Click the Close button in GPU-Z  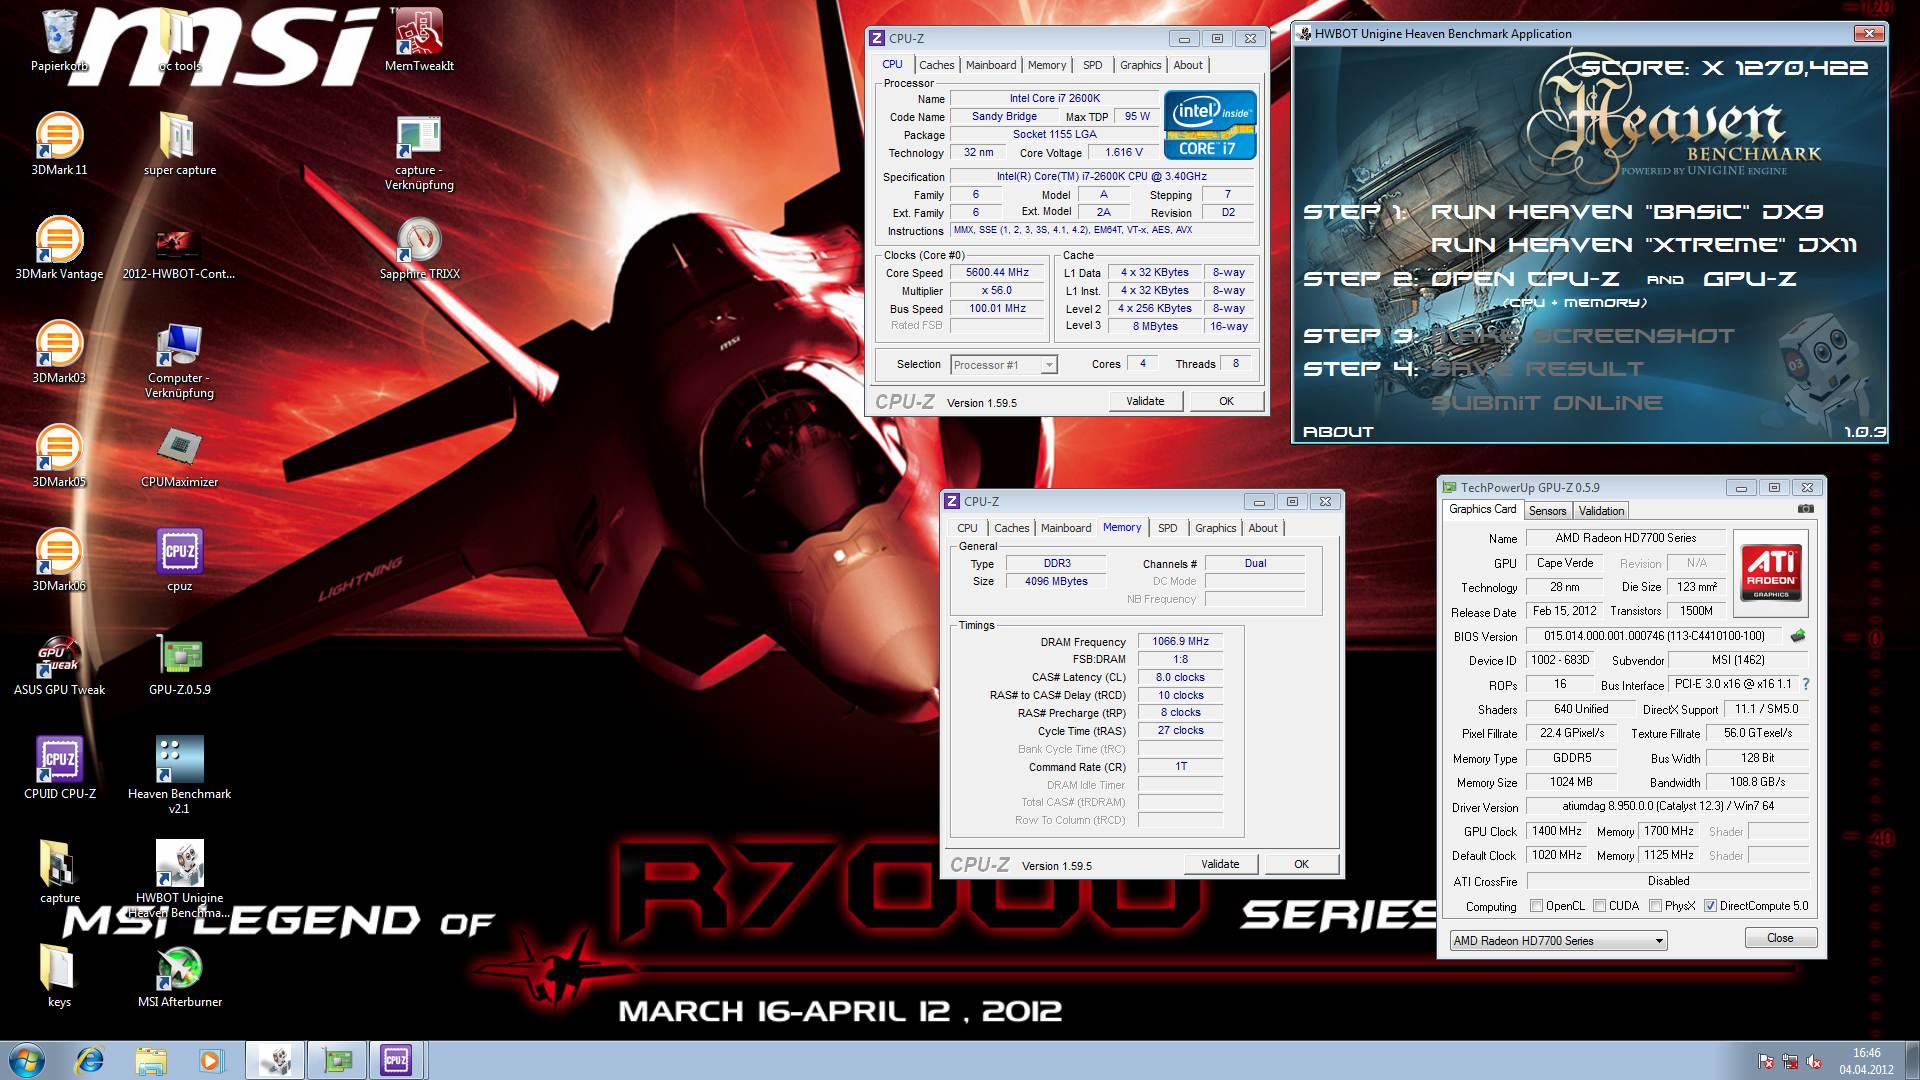tap(1780, 938)
